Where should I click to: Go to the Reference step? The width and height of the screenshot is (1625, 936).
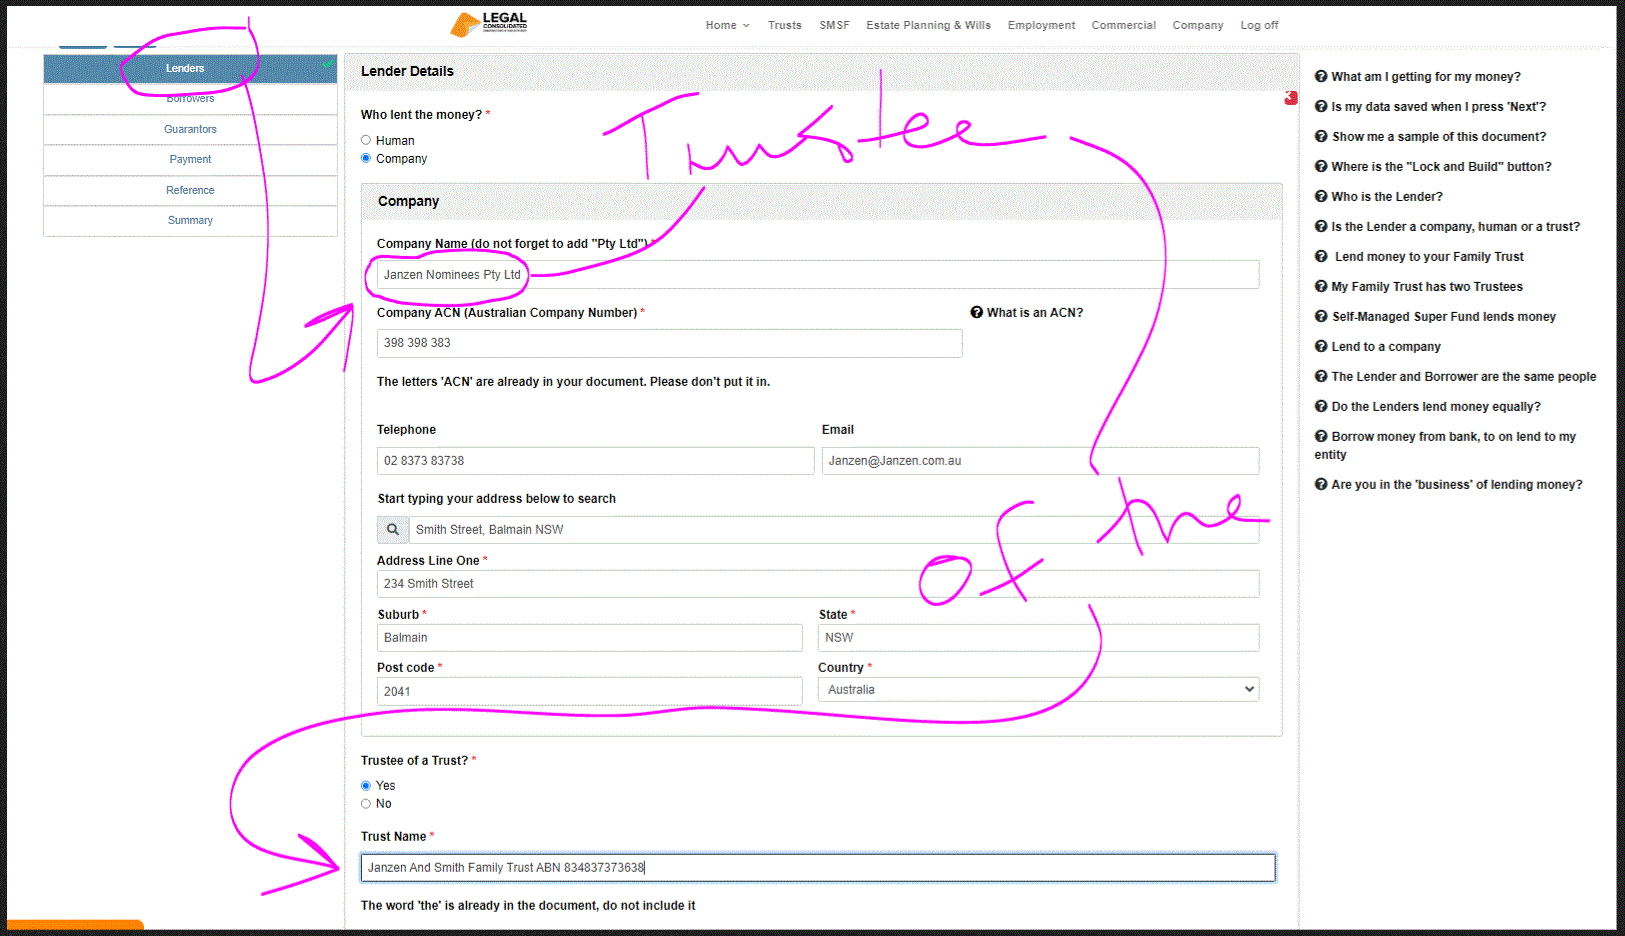[190, 191]
